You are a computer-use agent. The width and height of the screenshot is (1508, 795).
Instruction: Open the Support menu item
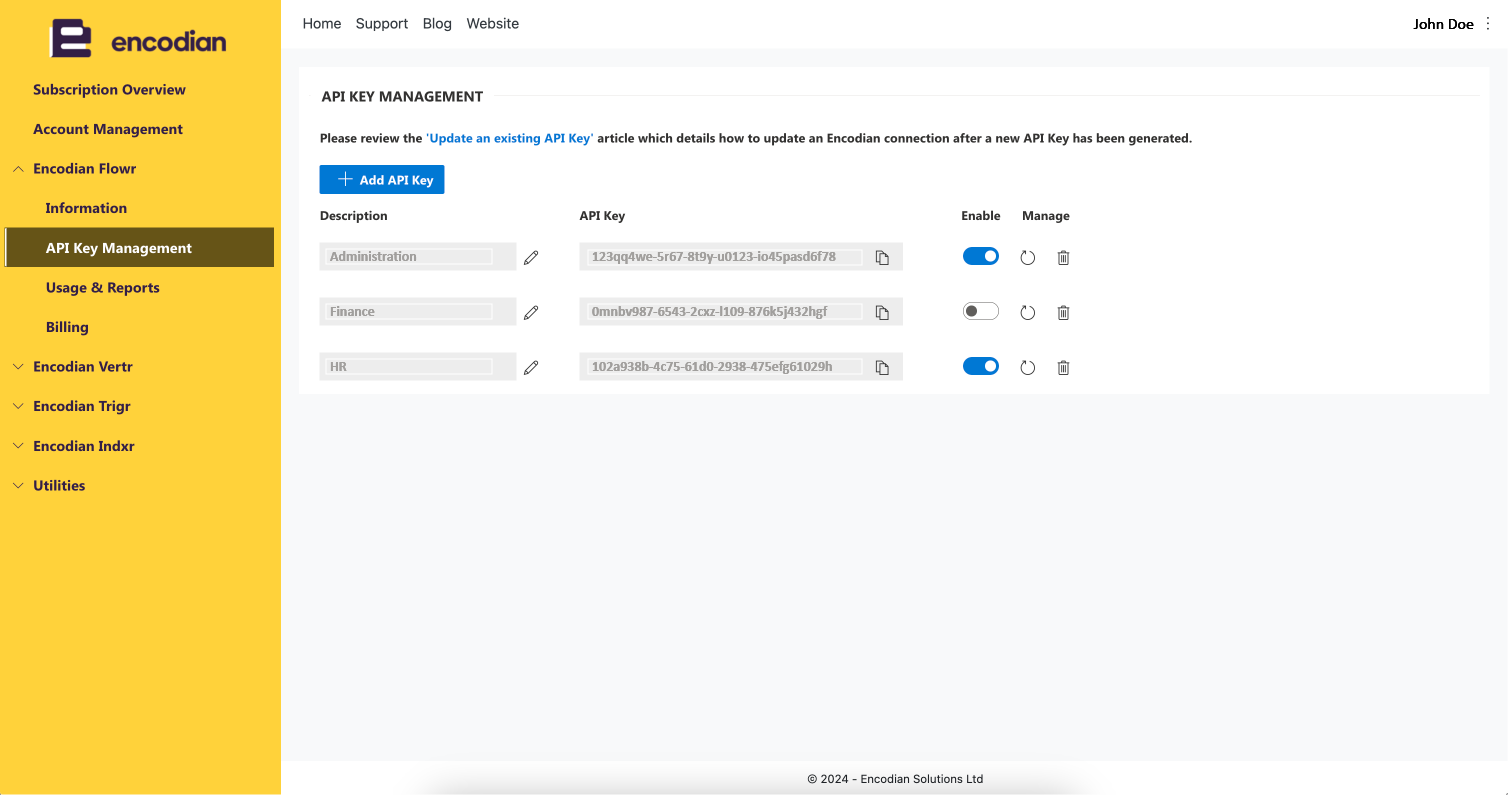382,23
